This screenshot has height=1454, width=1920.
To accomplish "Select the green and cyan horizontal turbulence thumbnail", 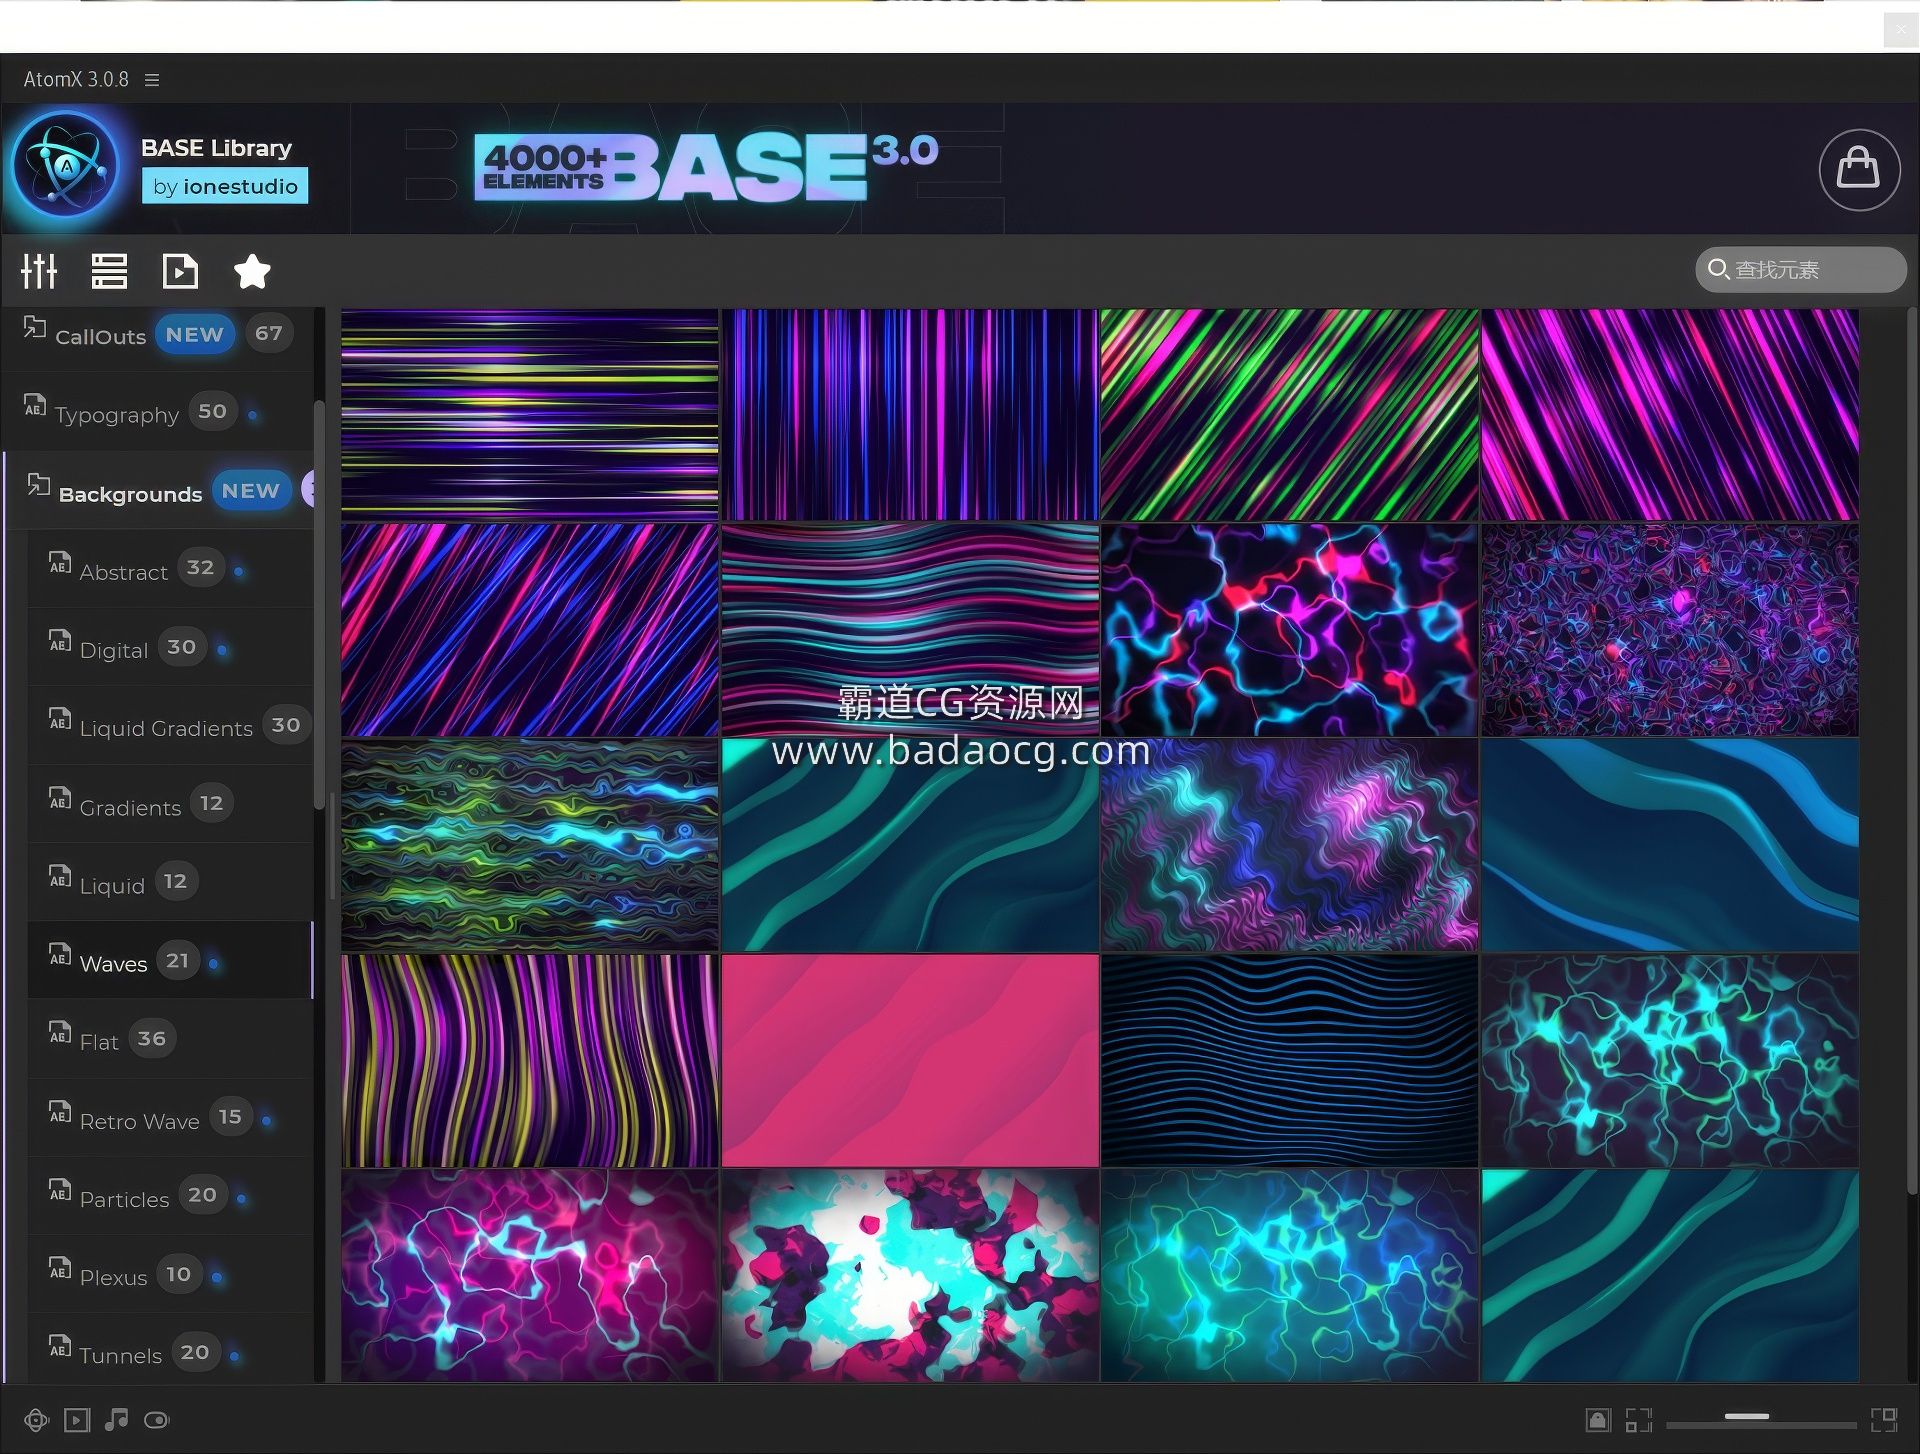I will [x=530, y=845].
